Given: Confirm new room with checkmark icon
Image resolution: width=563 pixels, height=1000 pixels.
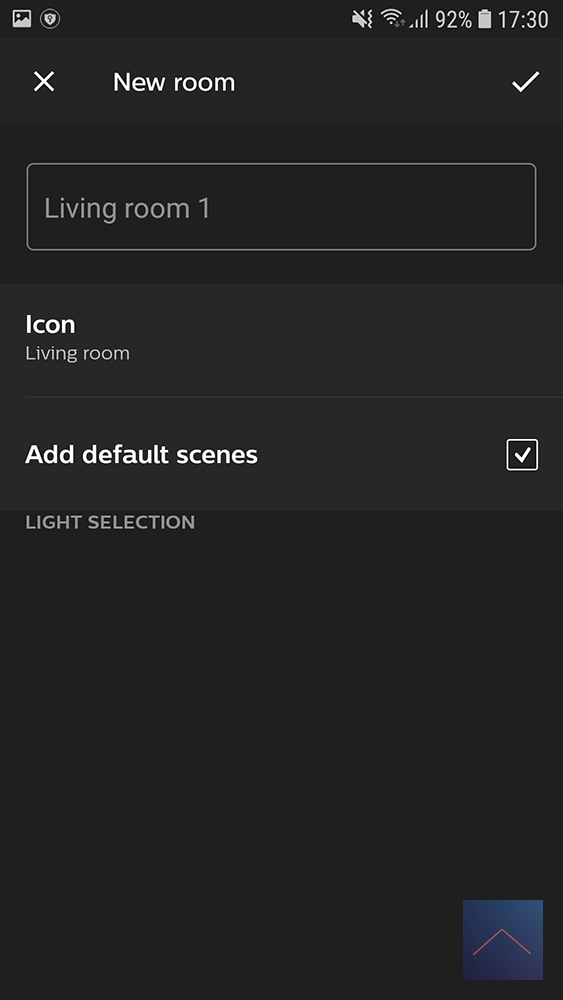Looking at the screenshot, I should point(525,82).
